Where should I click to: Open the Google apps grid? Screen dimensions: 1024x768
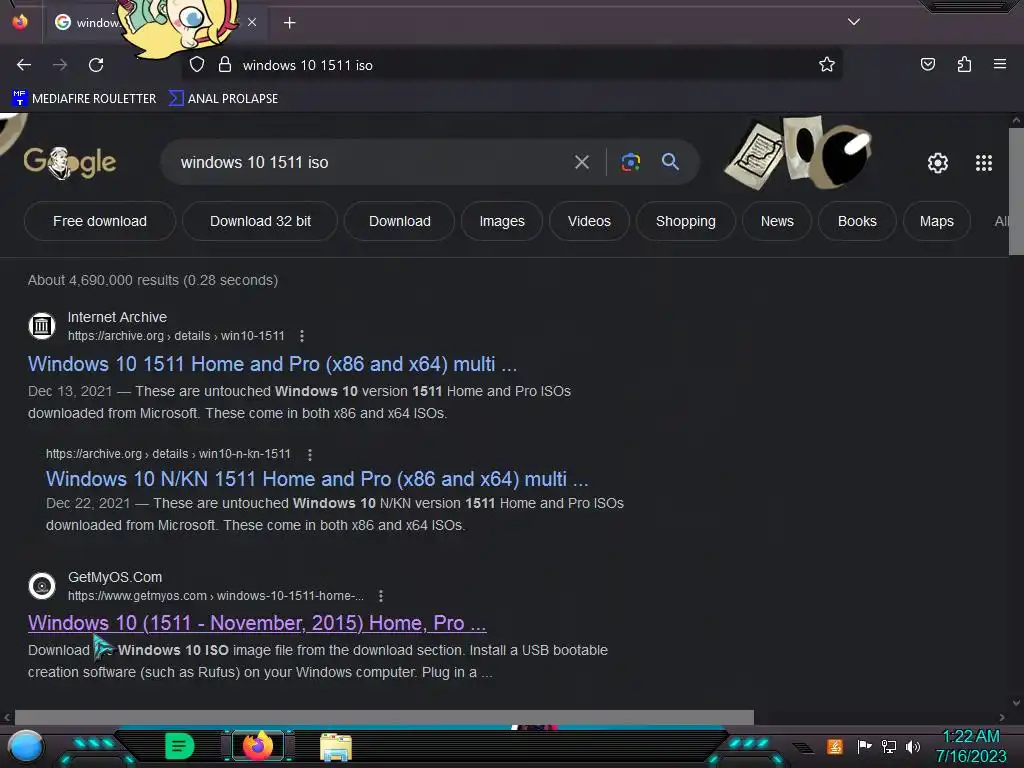point(984,163)
